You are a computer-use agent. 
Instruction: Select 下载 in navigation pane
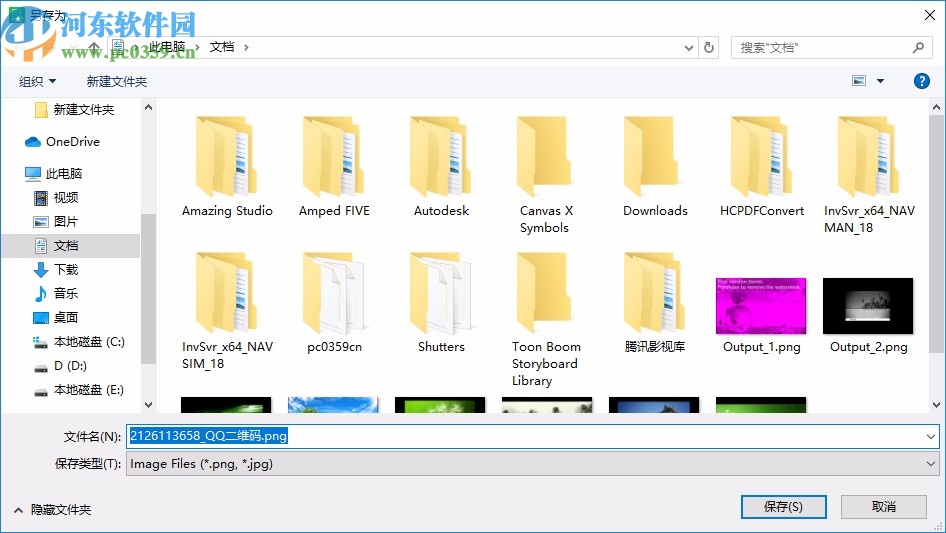pos(56,269)
